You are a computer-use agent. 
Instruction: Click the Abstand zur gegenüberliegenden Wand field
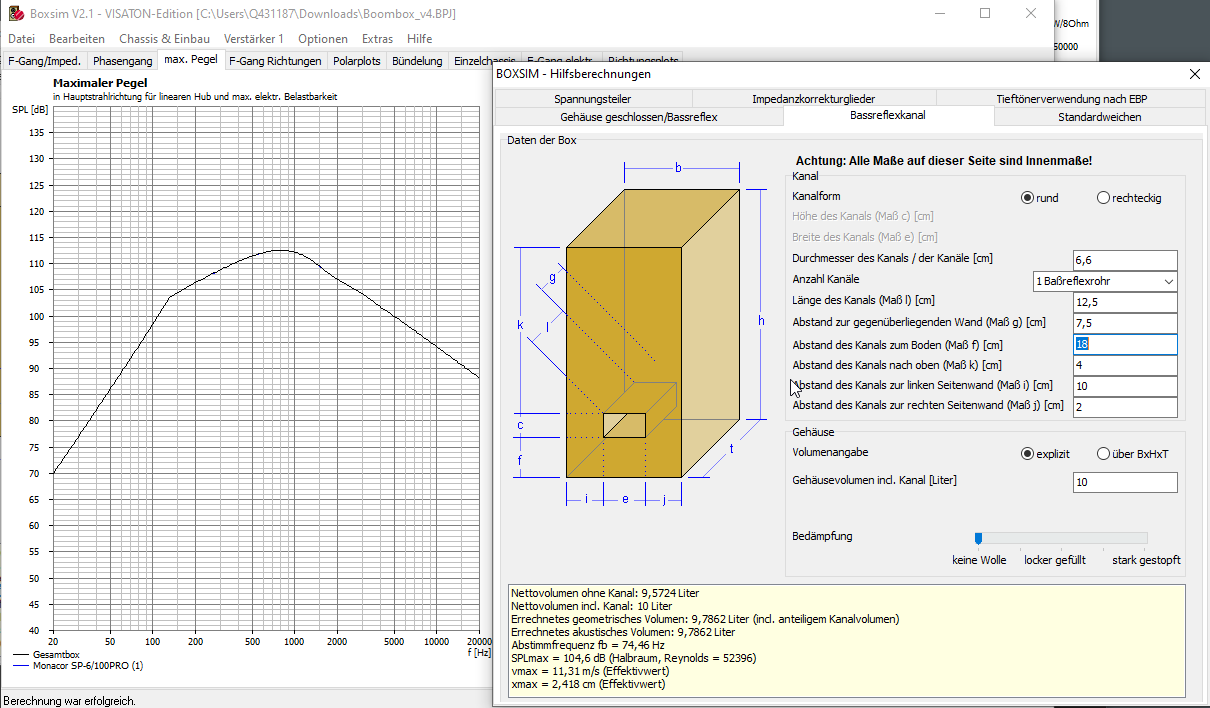point(1125,323)
